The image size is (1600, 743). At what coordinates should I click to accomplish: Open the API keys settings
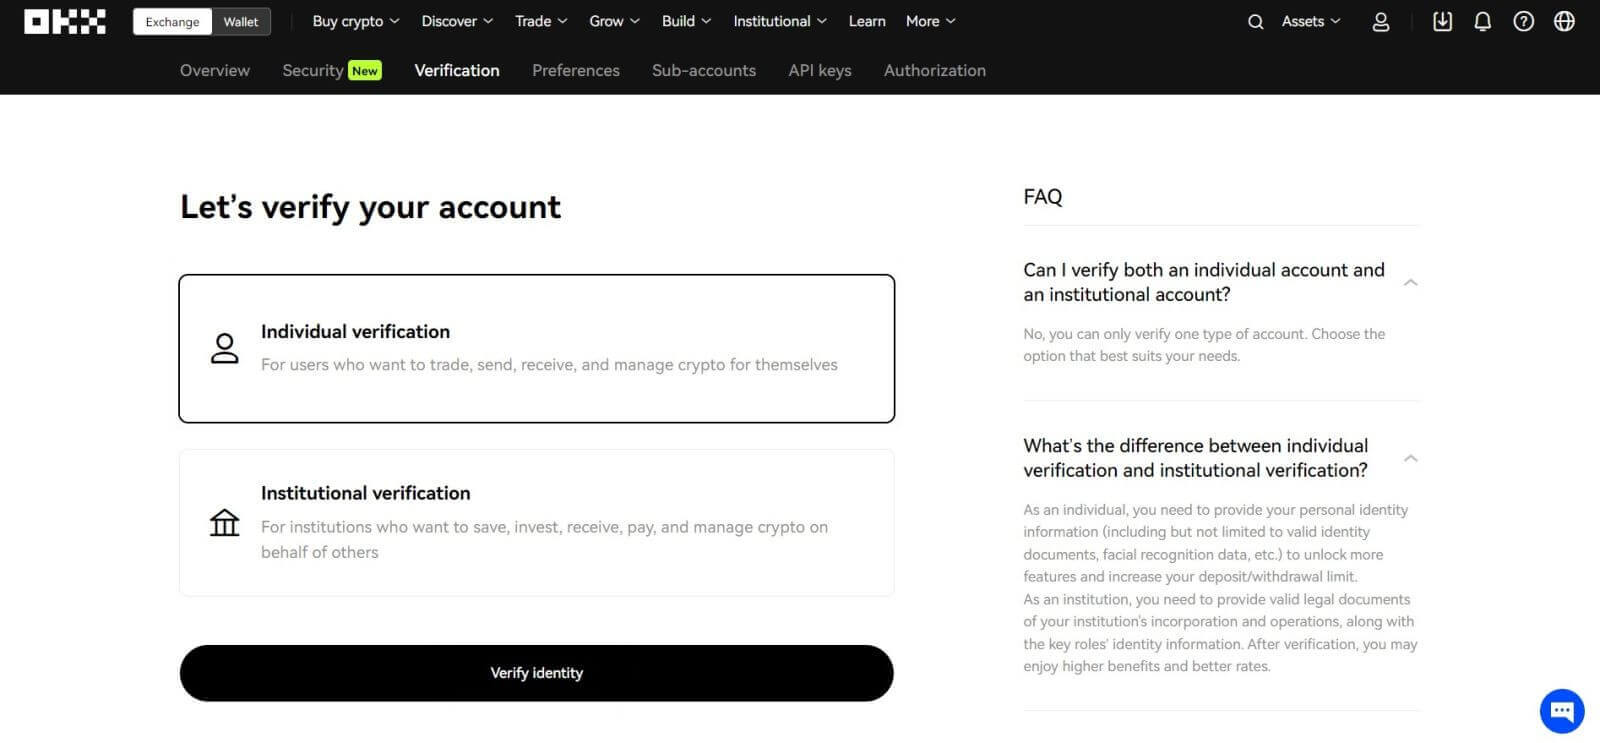point(819,70)
